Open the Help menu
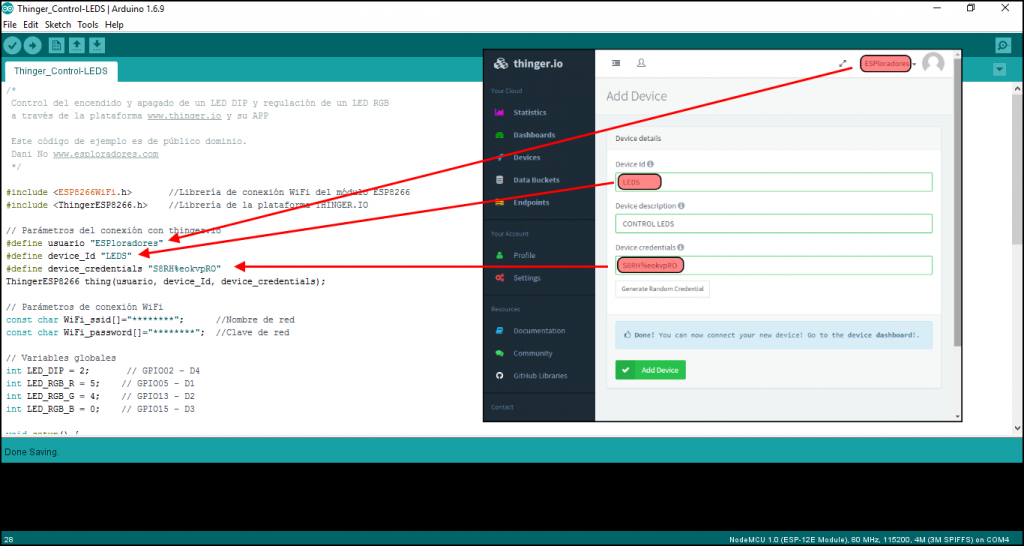The height and width of the screenshot is (546, 1024). pos(114,25)
